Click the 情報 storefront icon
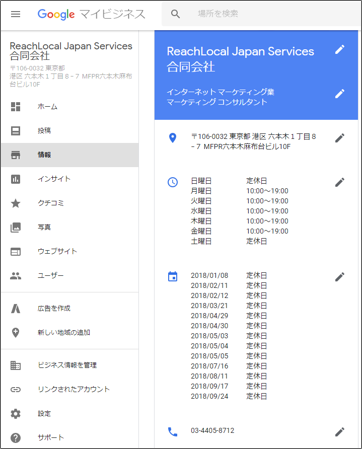Image resolution: width=362 pixels, height=449 pixels. 16,155
